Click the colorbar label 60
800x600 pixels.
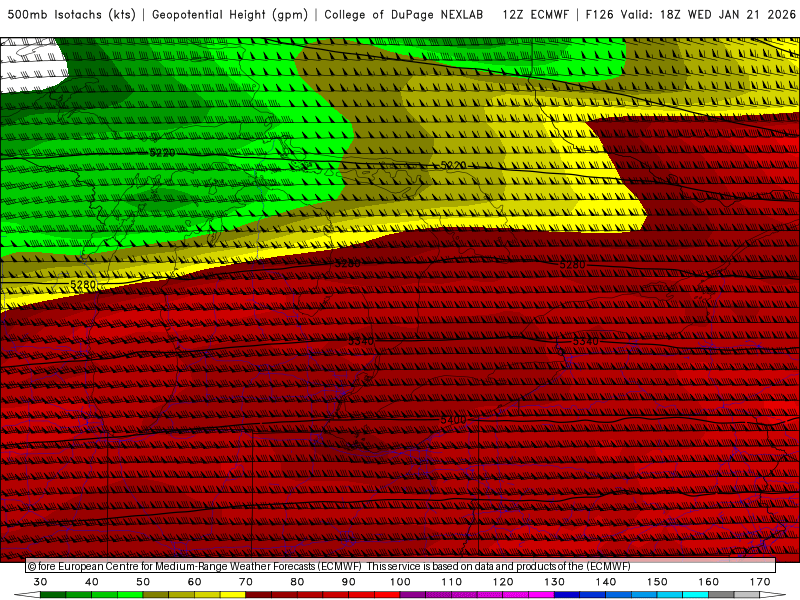point(194,582)
